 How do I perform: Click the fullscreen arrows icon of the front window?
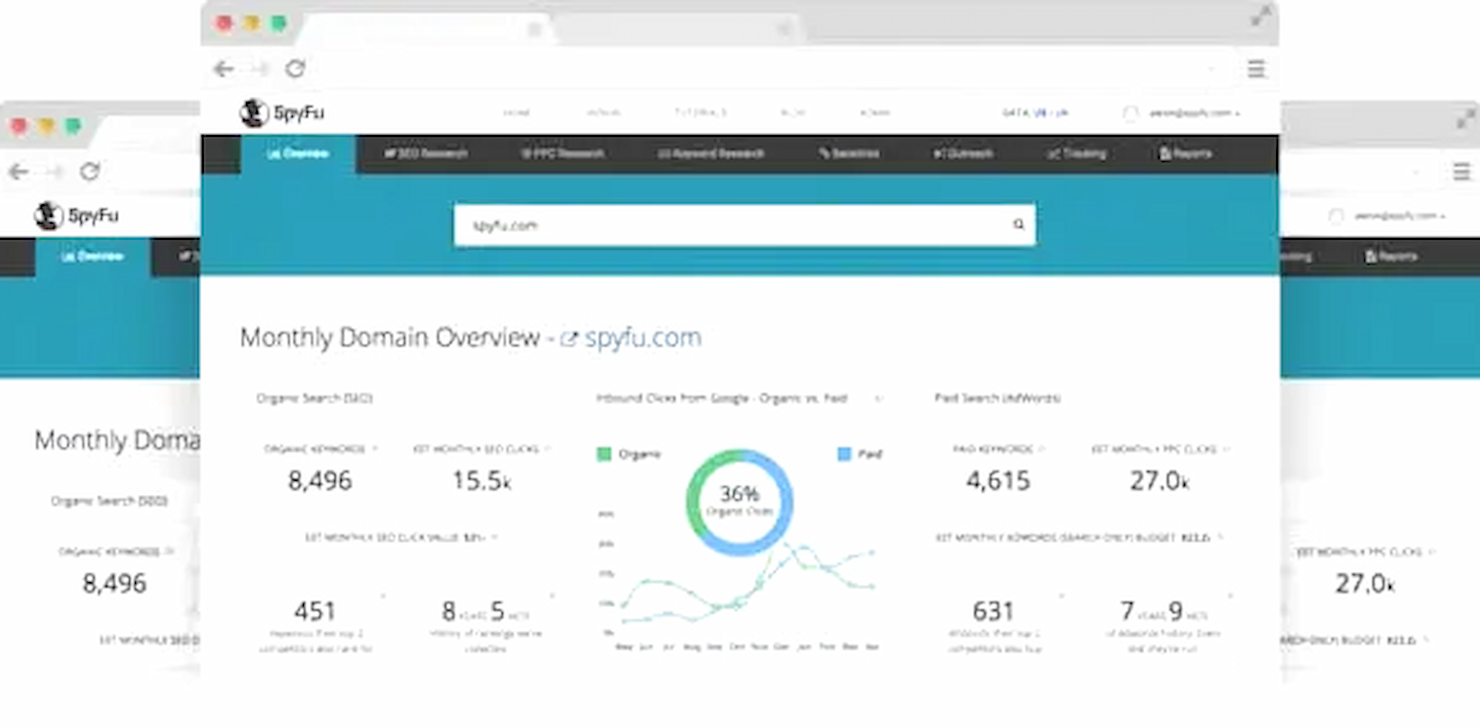(1261, 16)
